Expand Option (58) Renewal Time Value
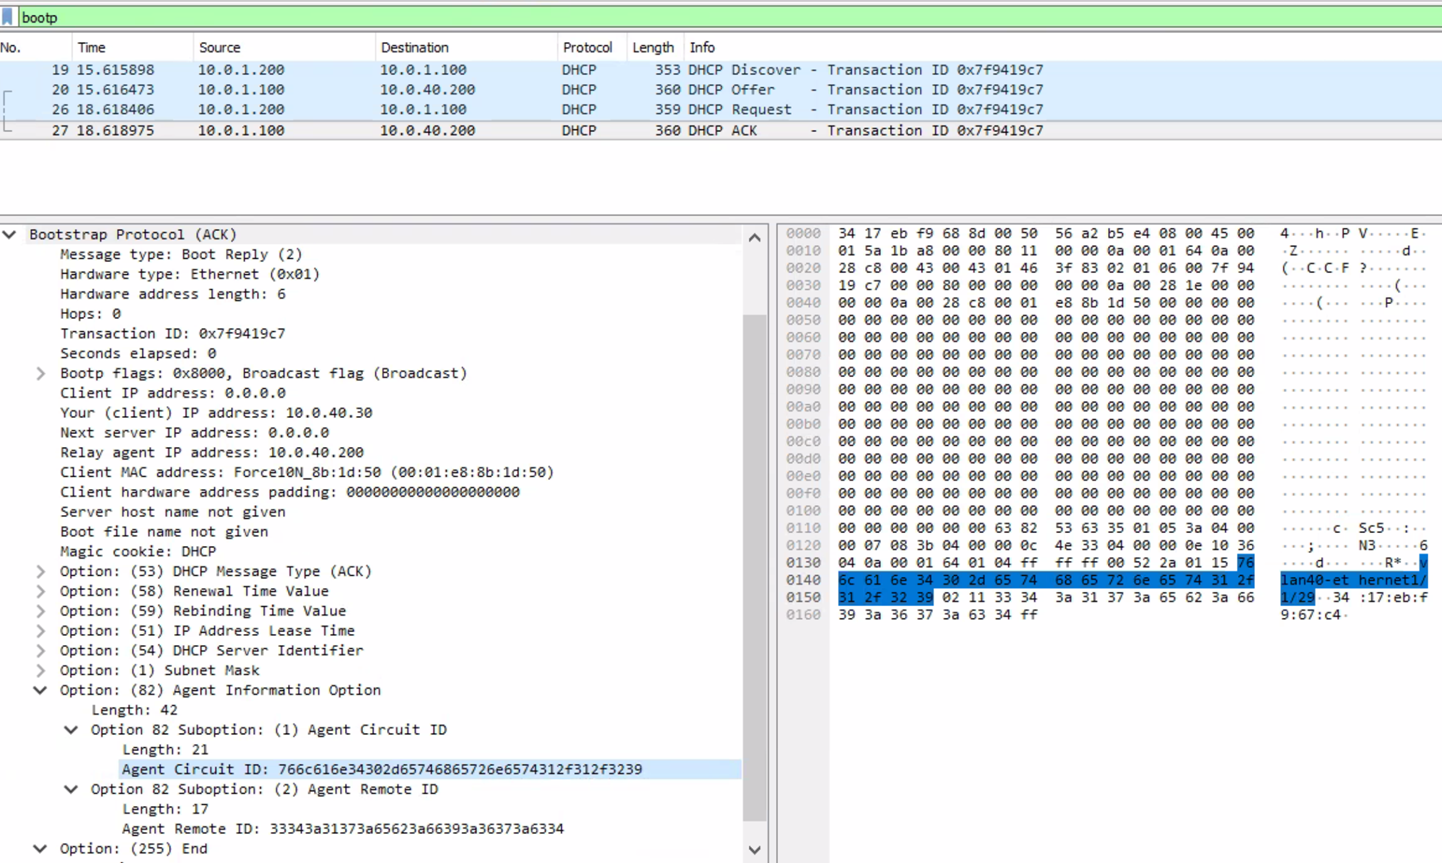Image resolution: width=1442 pixels, height=863 pixels. tap(40, 591)
